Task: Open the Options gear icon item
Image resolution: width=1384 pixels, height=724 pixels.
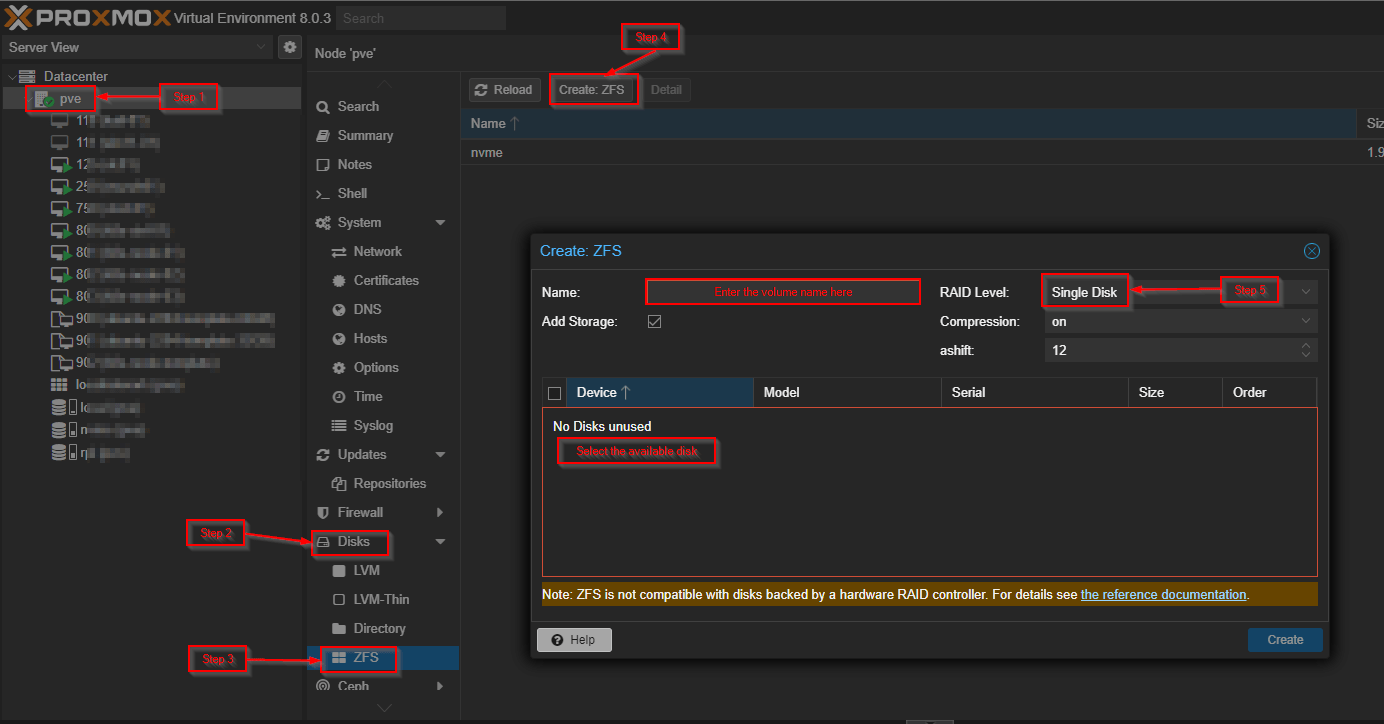Action: [x=365, y=367]
